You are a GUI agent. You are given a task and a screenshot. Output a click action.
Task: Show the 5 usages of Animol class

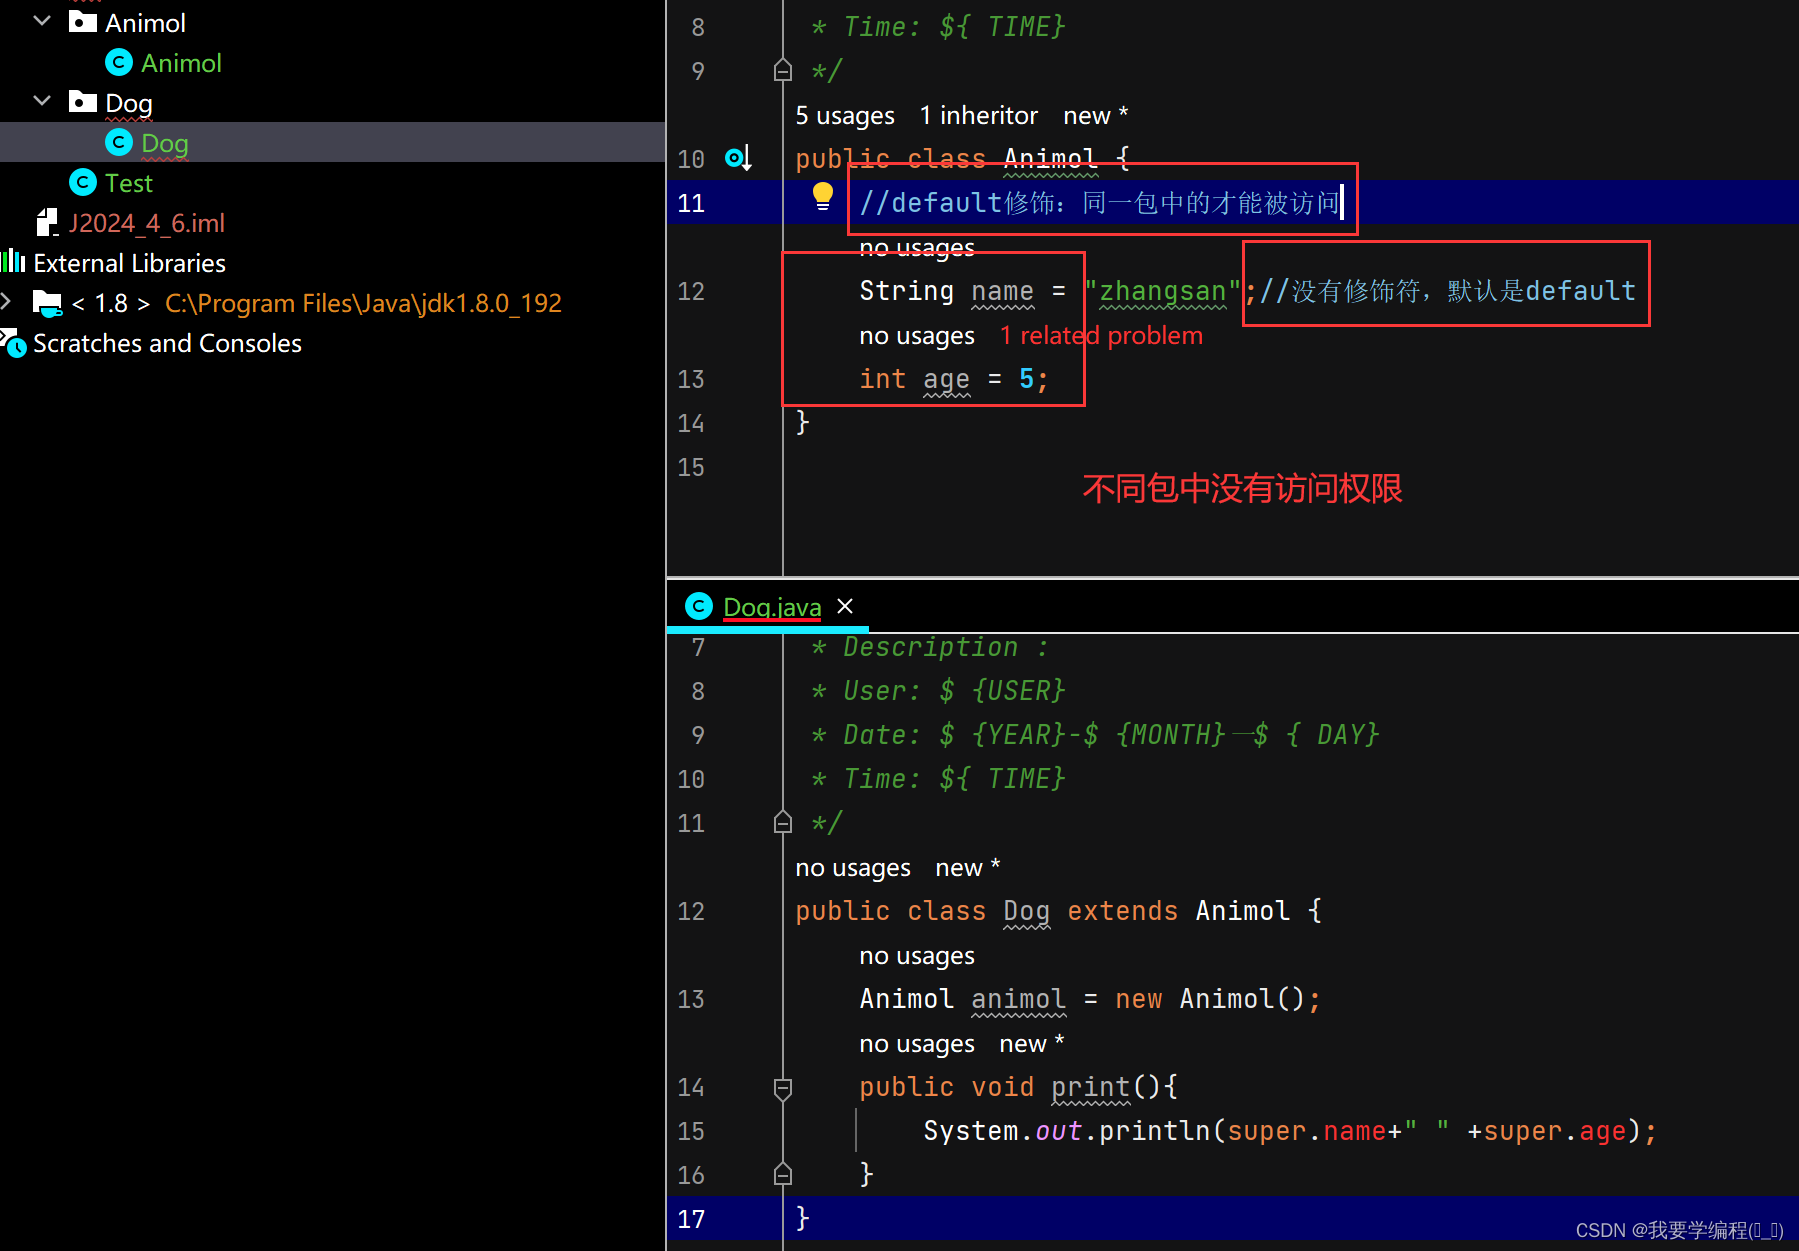point(845,115)
